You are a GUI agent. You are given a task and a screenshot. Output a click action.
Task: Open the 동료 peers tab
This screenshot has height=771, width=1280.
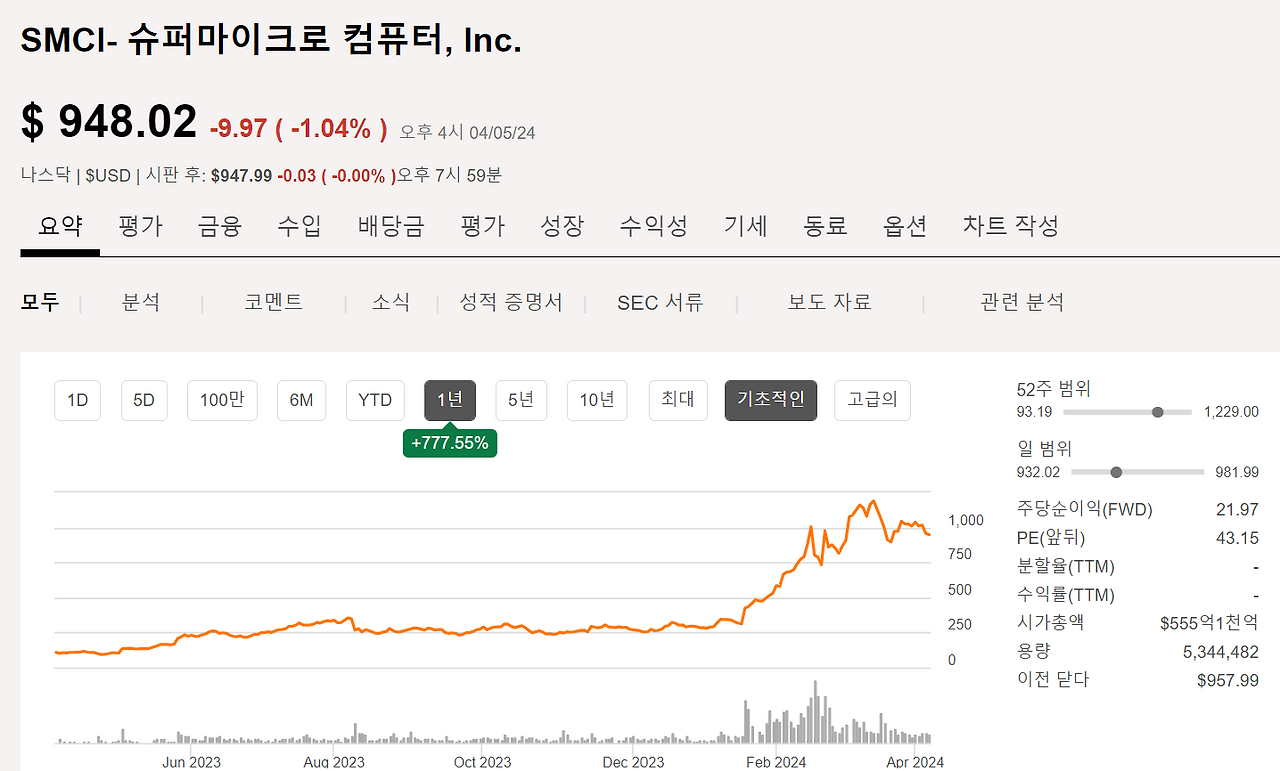tap(825, 226)
